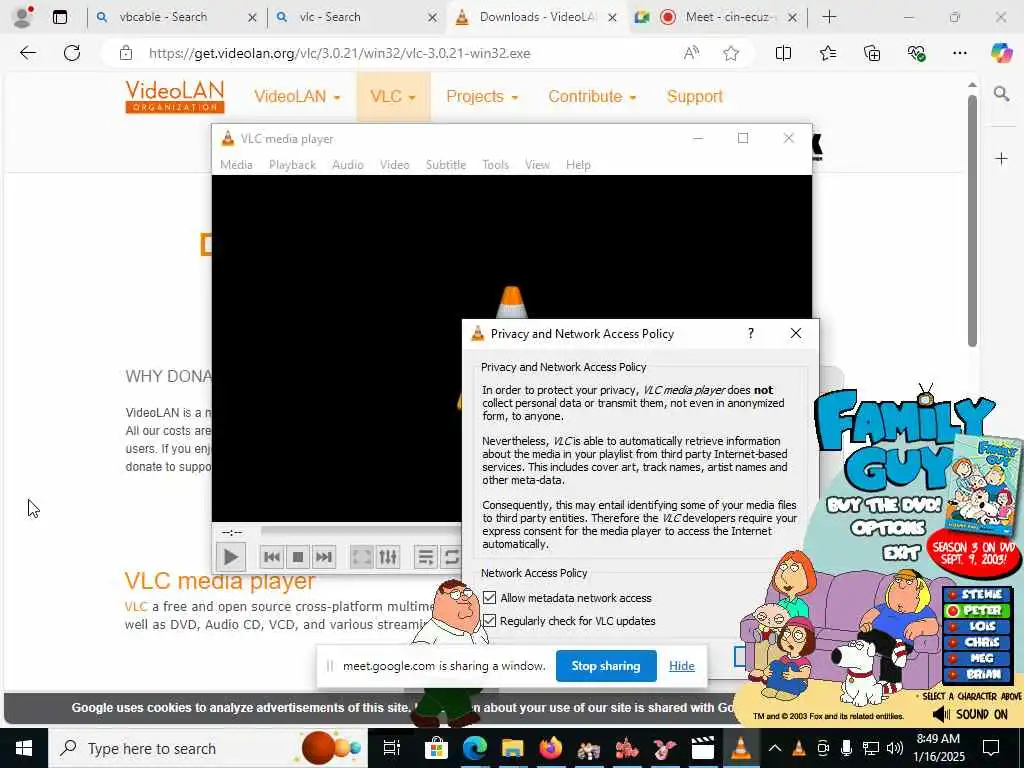Open Edge split screen icon
Screen dimensions: 1024x768
[783, 54]
